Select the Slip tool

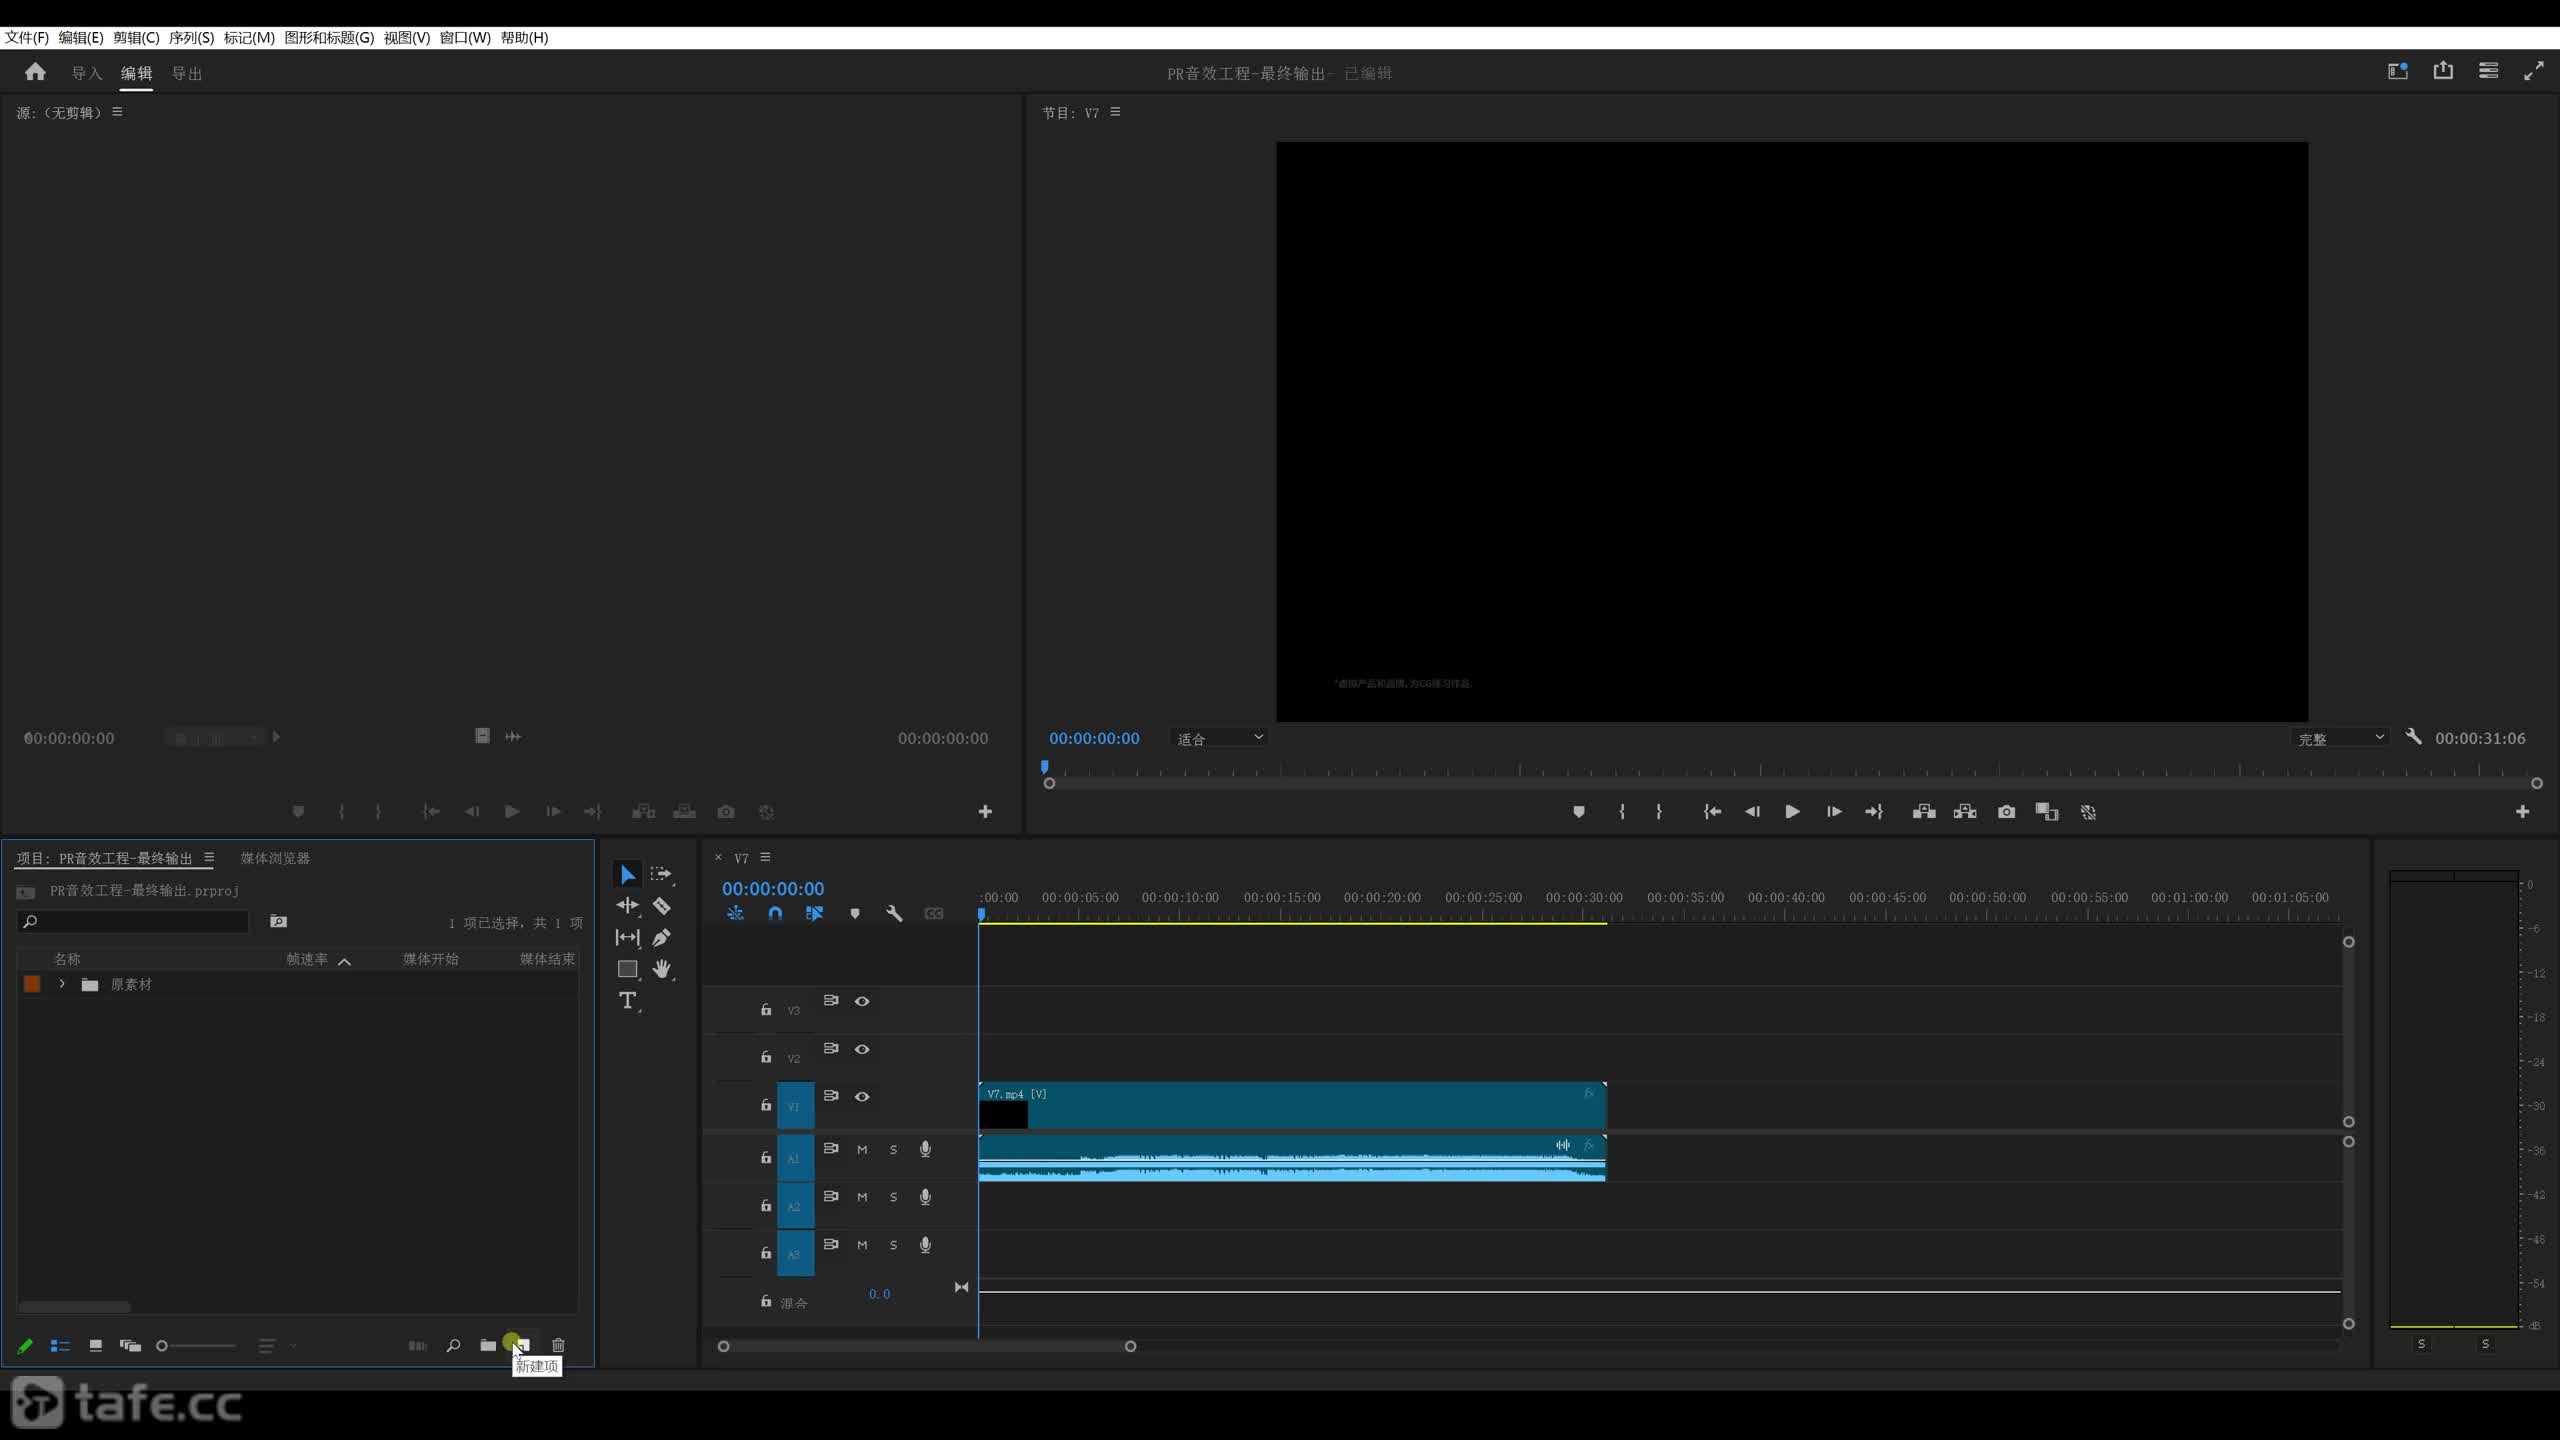(627, 938)
